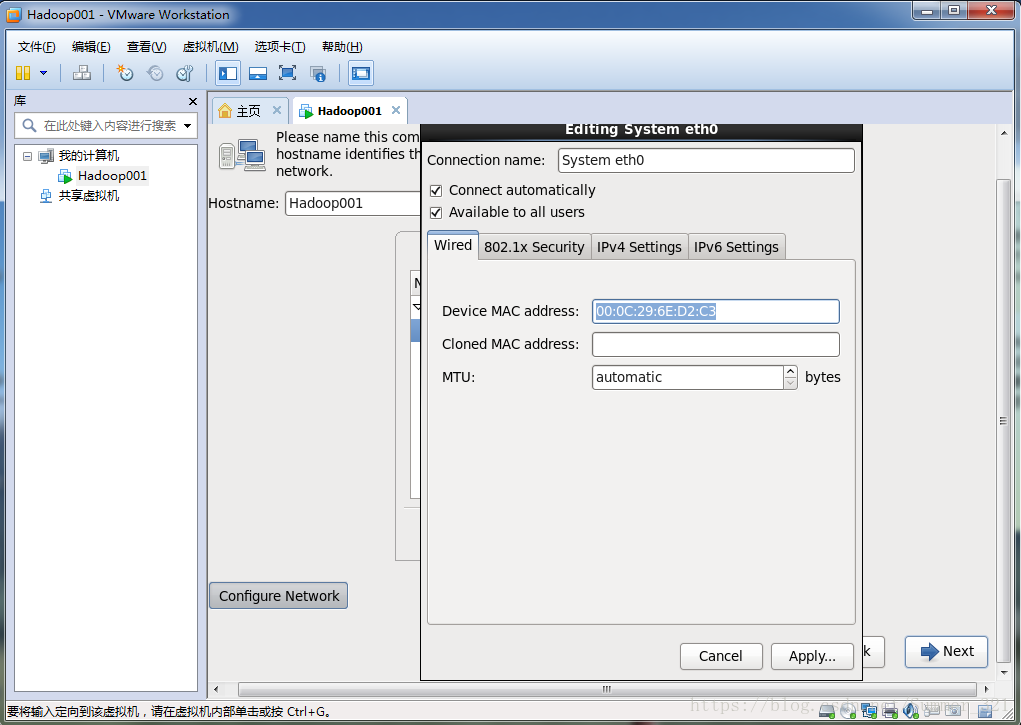This screenshot has height=725, width=1021.
Task: Enter full screen mode icon
Action: [x=287, y=73]
